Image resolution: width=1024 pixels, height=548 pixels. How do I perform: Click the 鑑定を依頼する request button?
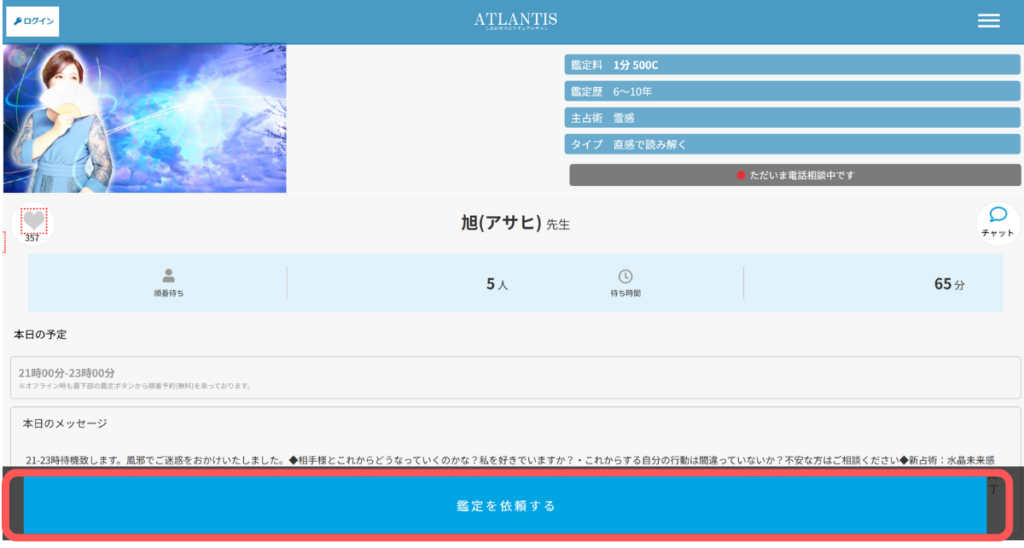click(x=505, y=506)
